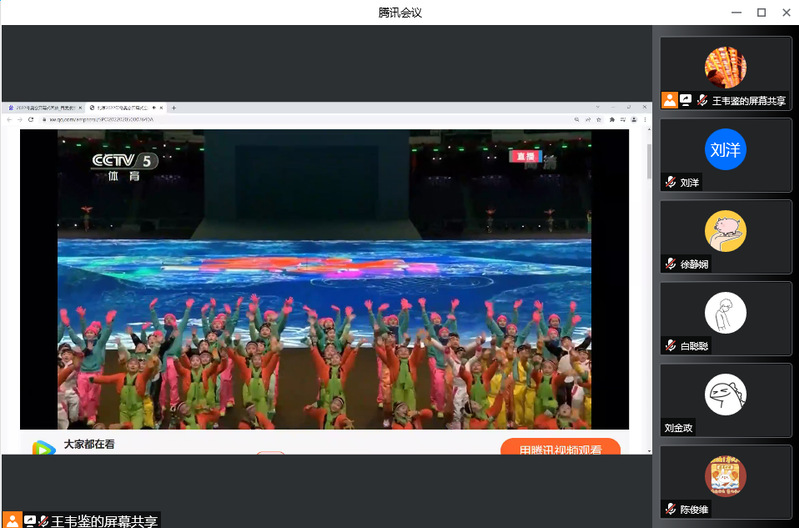Screen dimensions: 799x528
Task: Open the browser three-dot menu
Action: 645,119
